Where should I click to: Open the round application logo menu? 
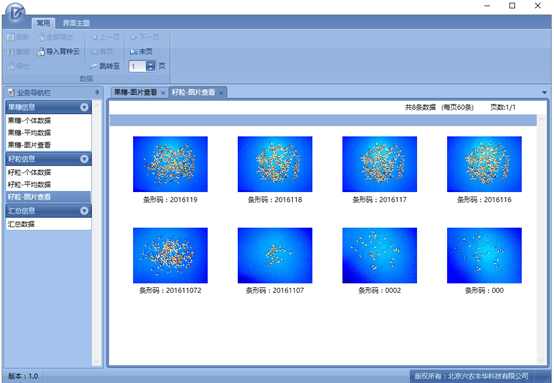coord(15,13)
